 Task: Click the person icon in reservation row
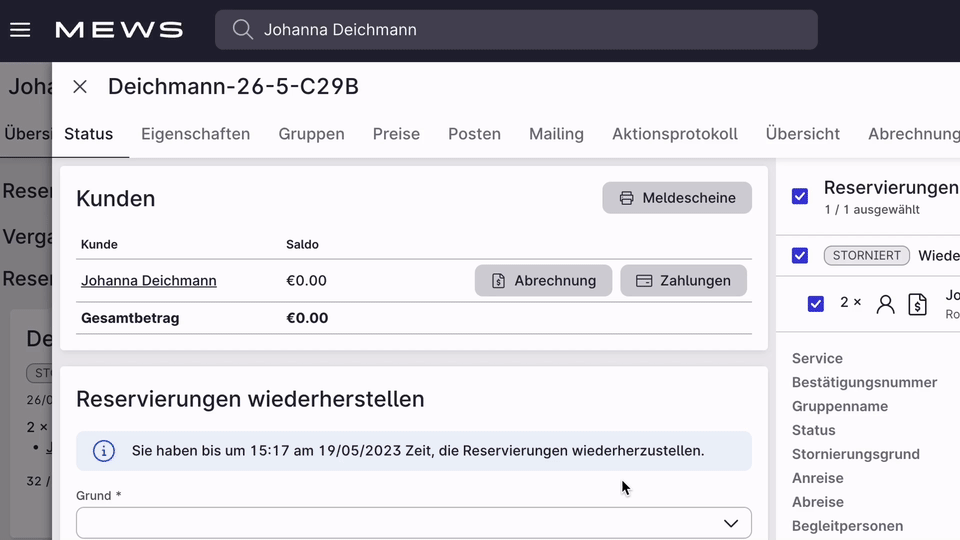pos(885,304)
